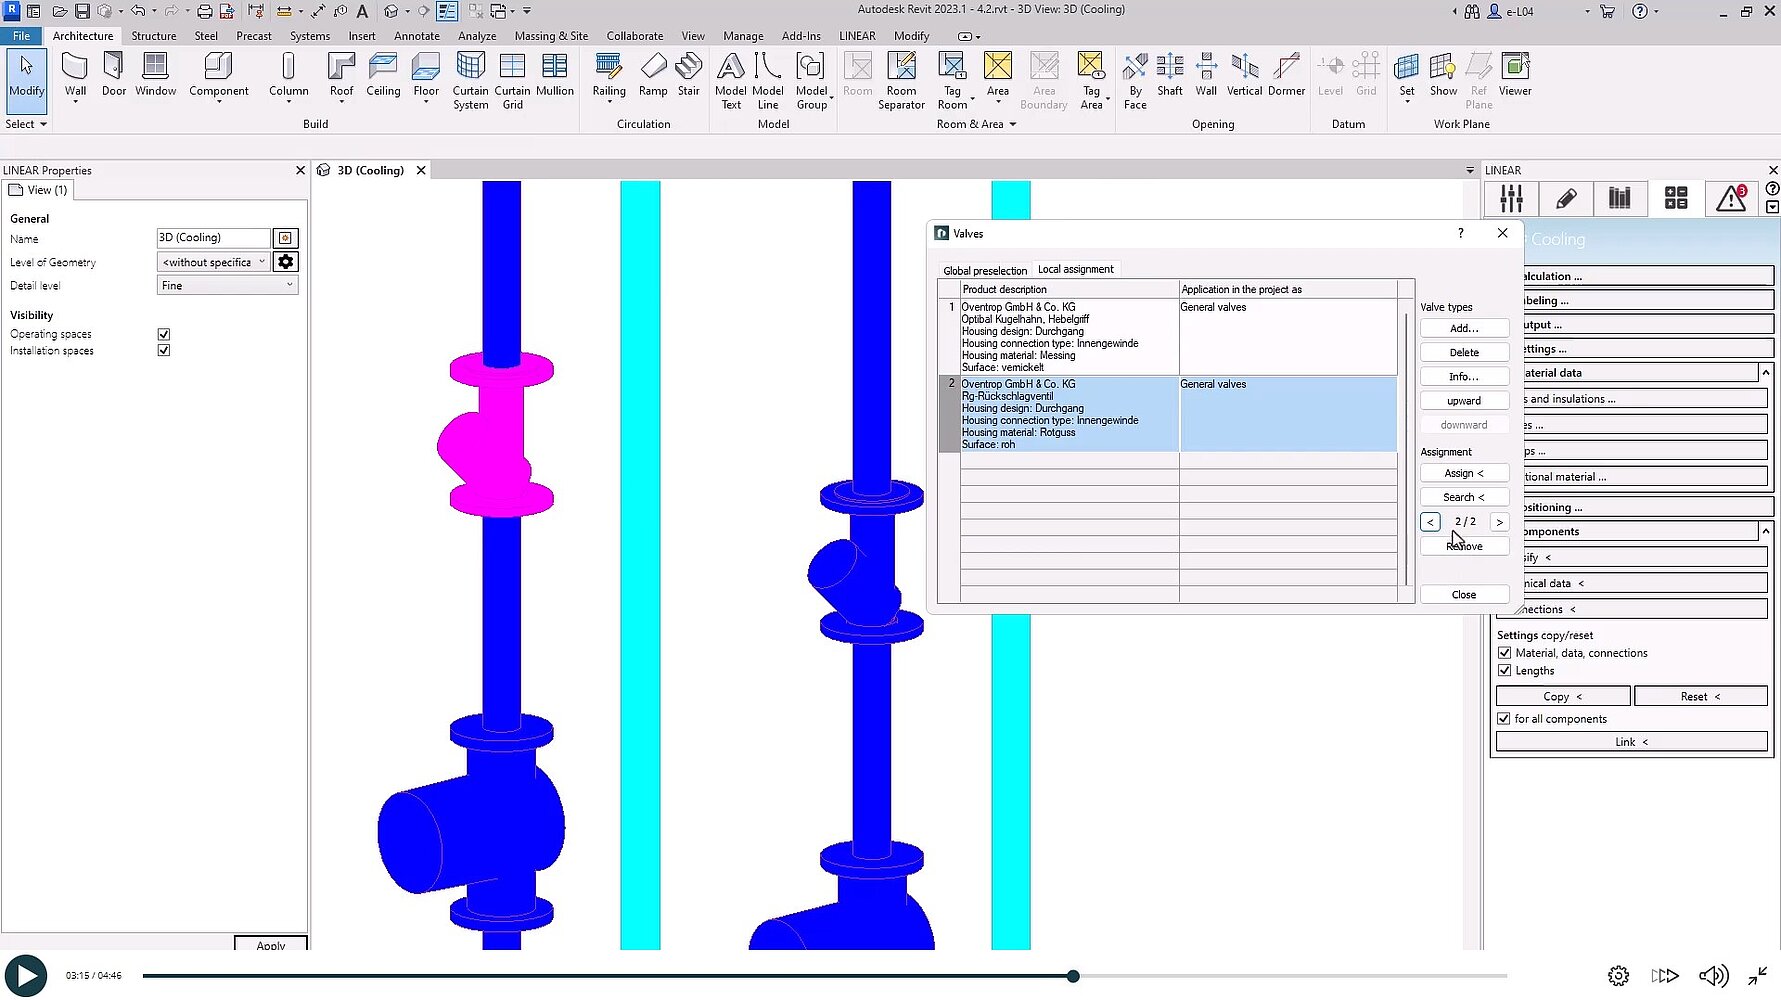The image size is (1781, 1000).
Task: Open the LINEAR warnings triangle icon
Action: (x=1731, y=198)
